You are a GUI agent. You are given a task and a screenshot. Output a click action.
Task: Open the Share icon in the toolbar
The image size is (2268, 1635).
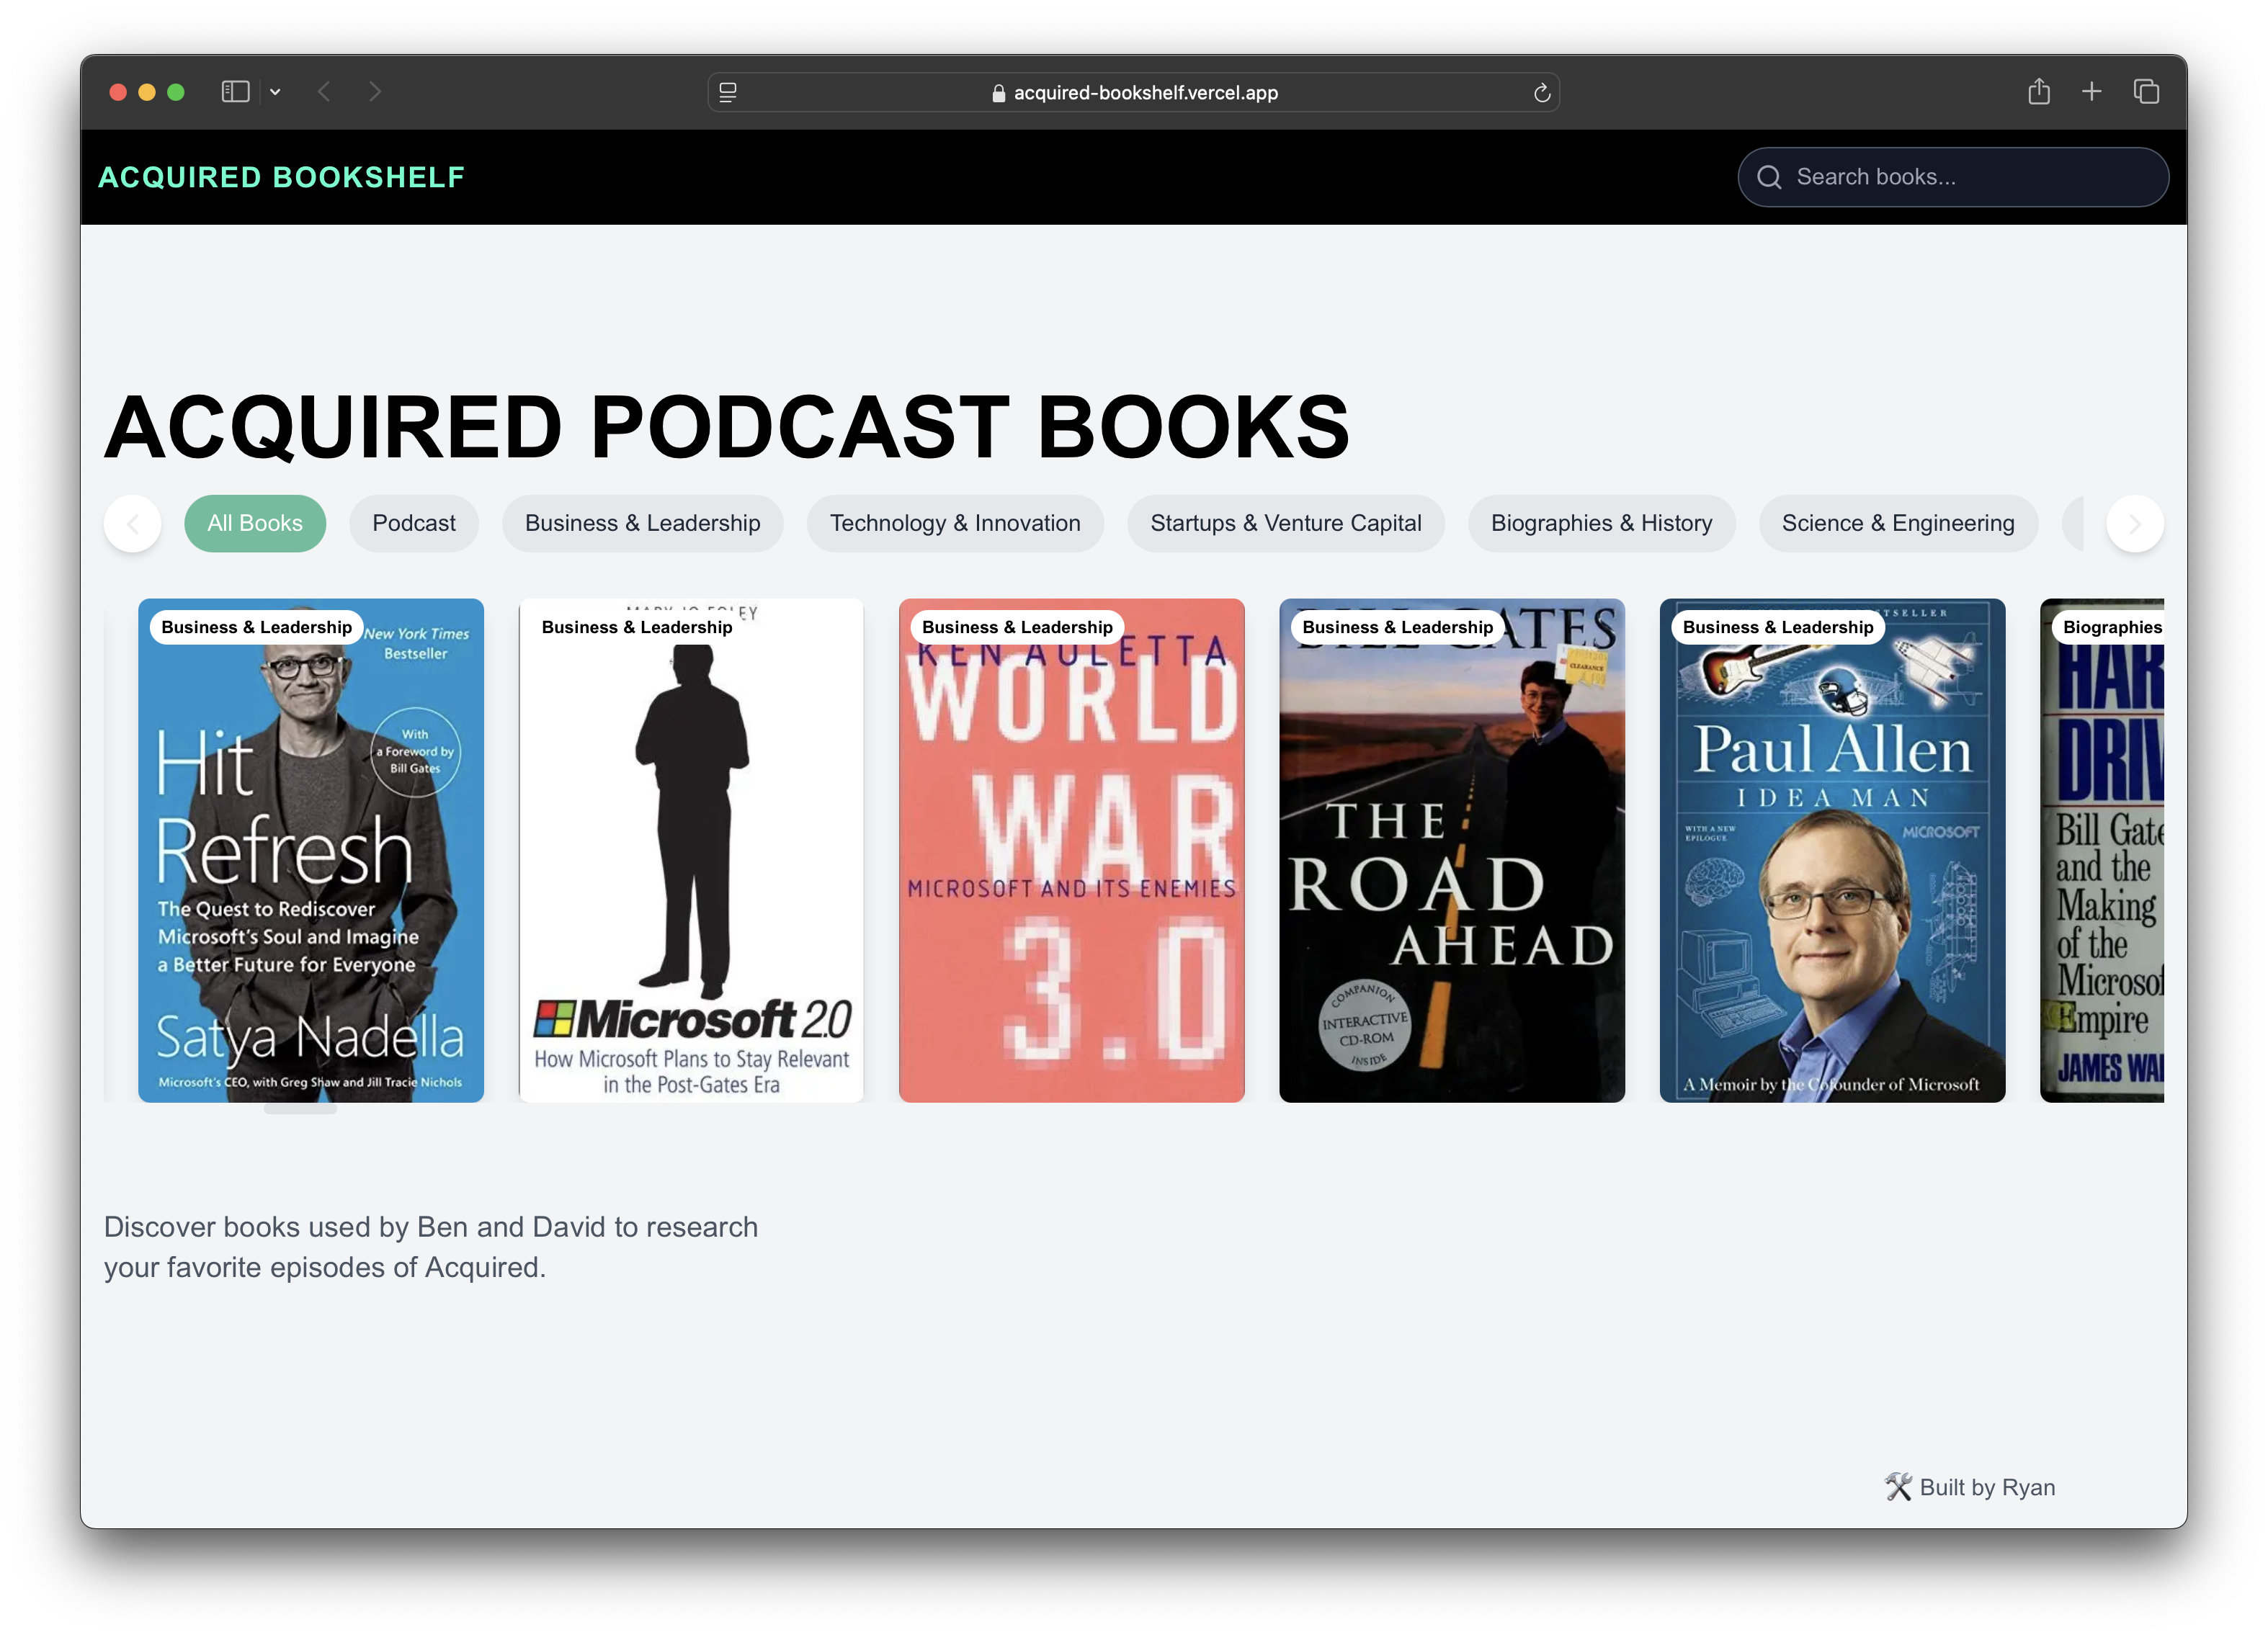pos(2038,91)
